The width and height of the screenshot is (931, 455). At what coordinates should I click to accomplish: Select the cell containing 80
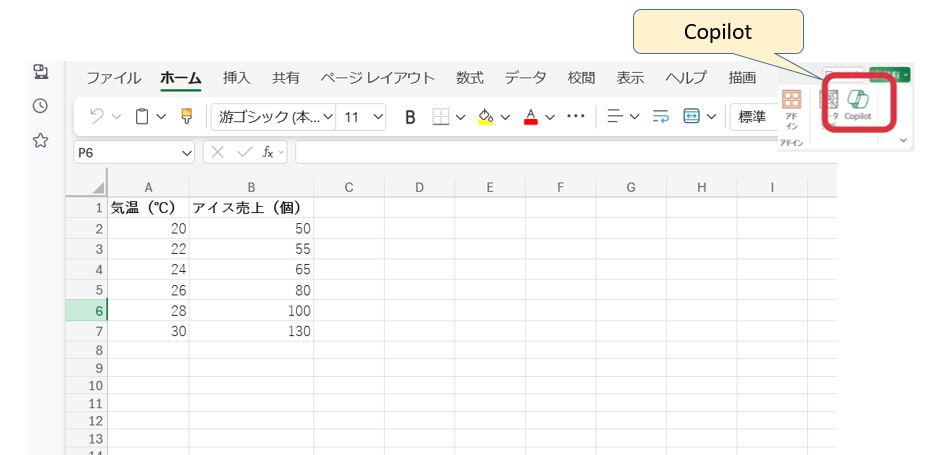[x=252, y=290]
